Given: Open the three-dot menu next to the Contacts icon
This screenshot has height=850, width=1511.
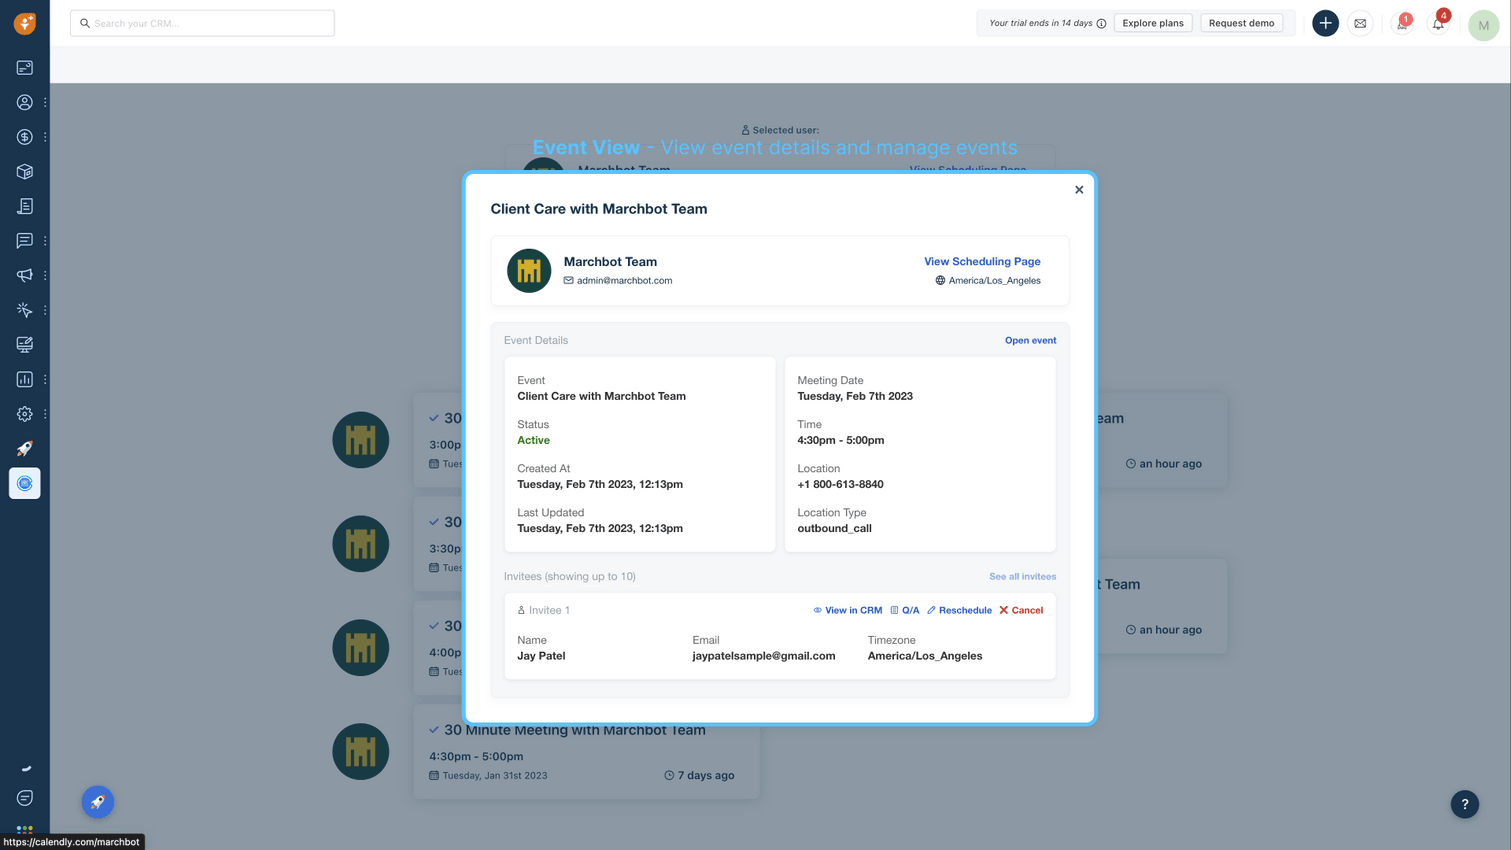Looking at the screenshot, I should click(x=43, y=101).
